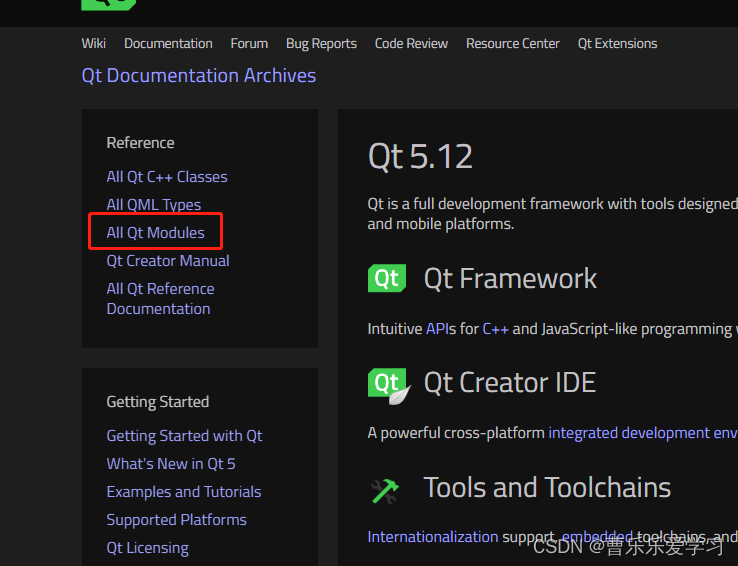Screen dimensions: 738x566
Task: Open Examples and Tutorials link
Action: click(184, 492)
